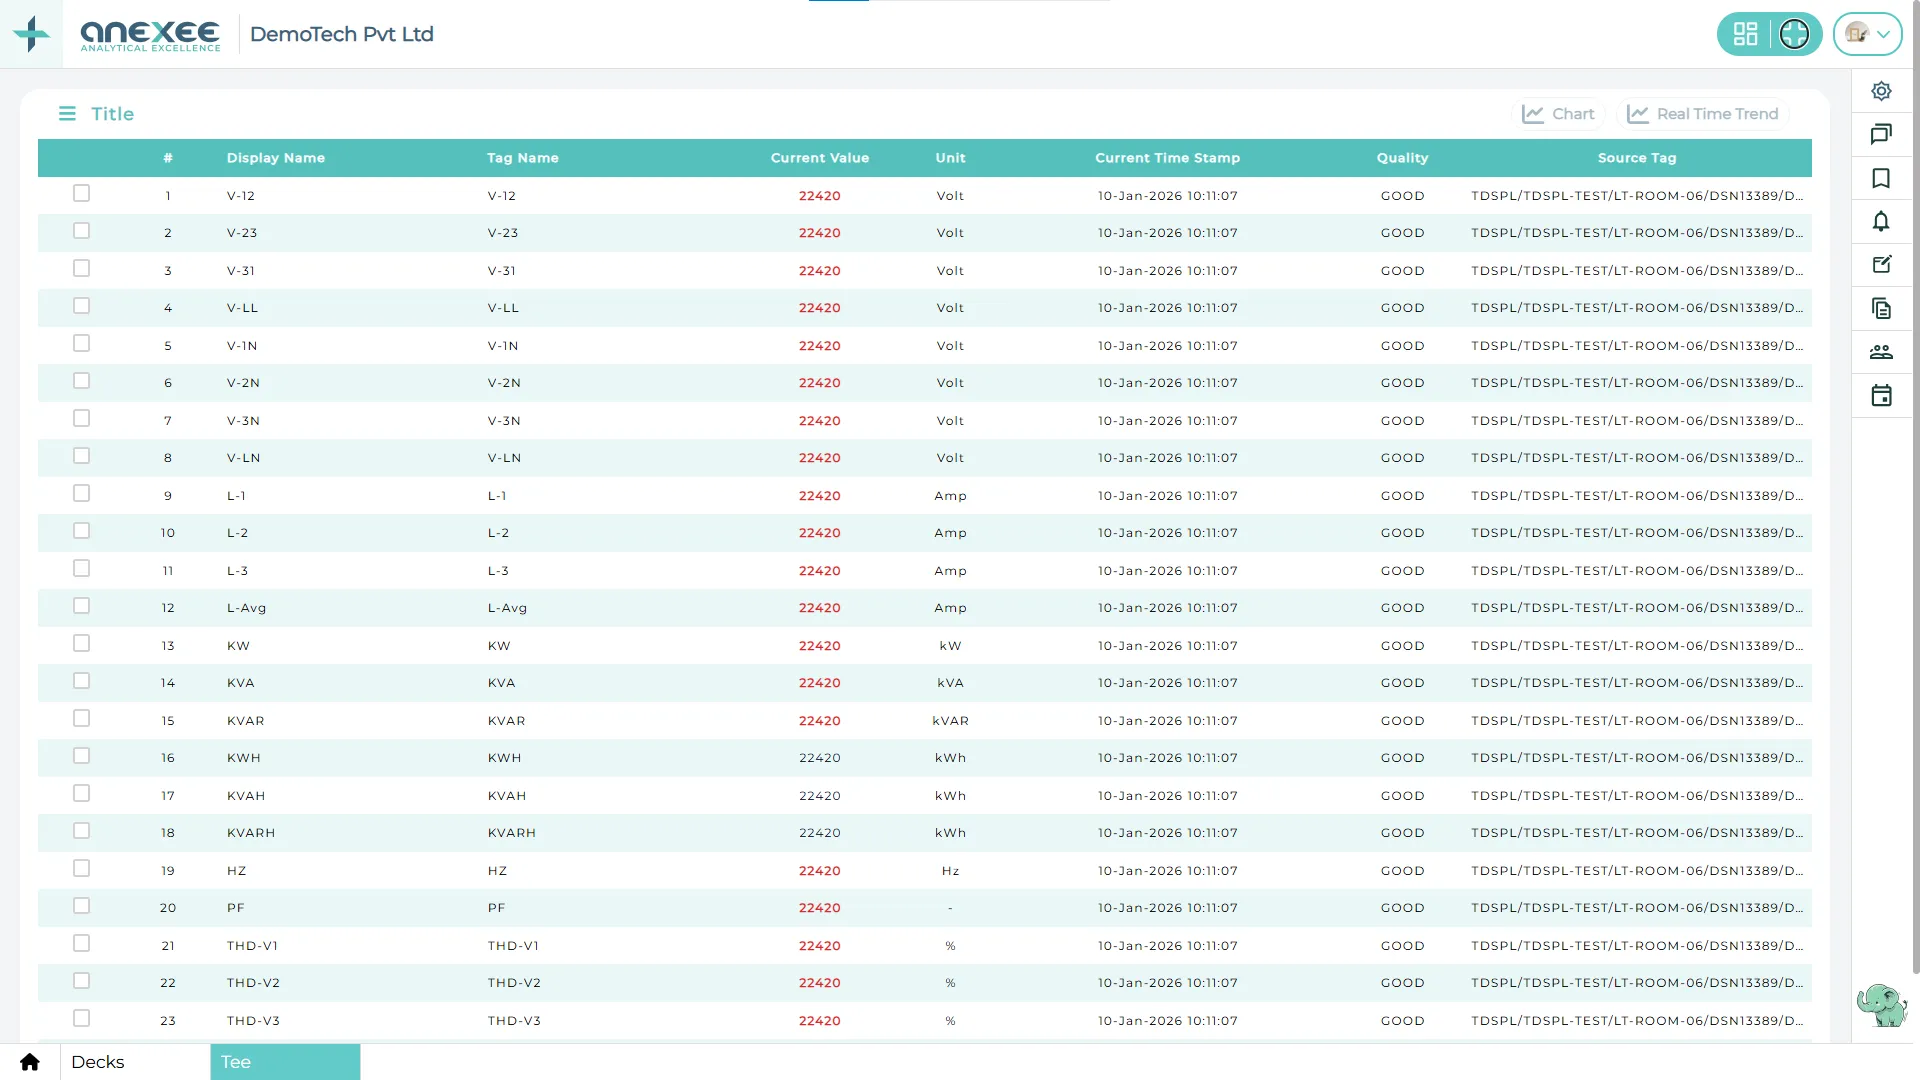Open the hamburger menu beside Title
The width and height of the screenshot is (1920, 1080).
click(x=67, y=113)
